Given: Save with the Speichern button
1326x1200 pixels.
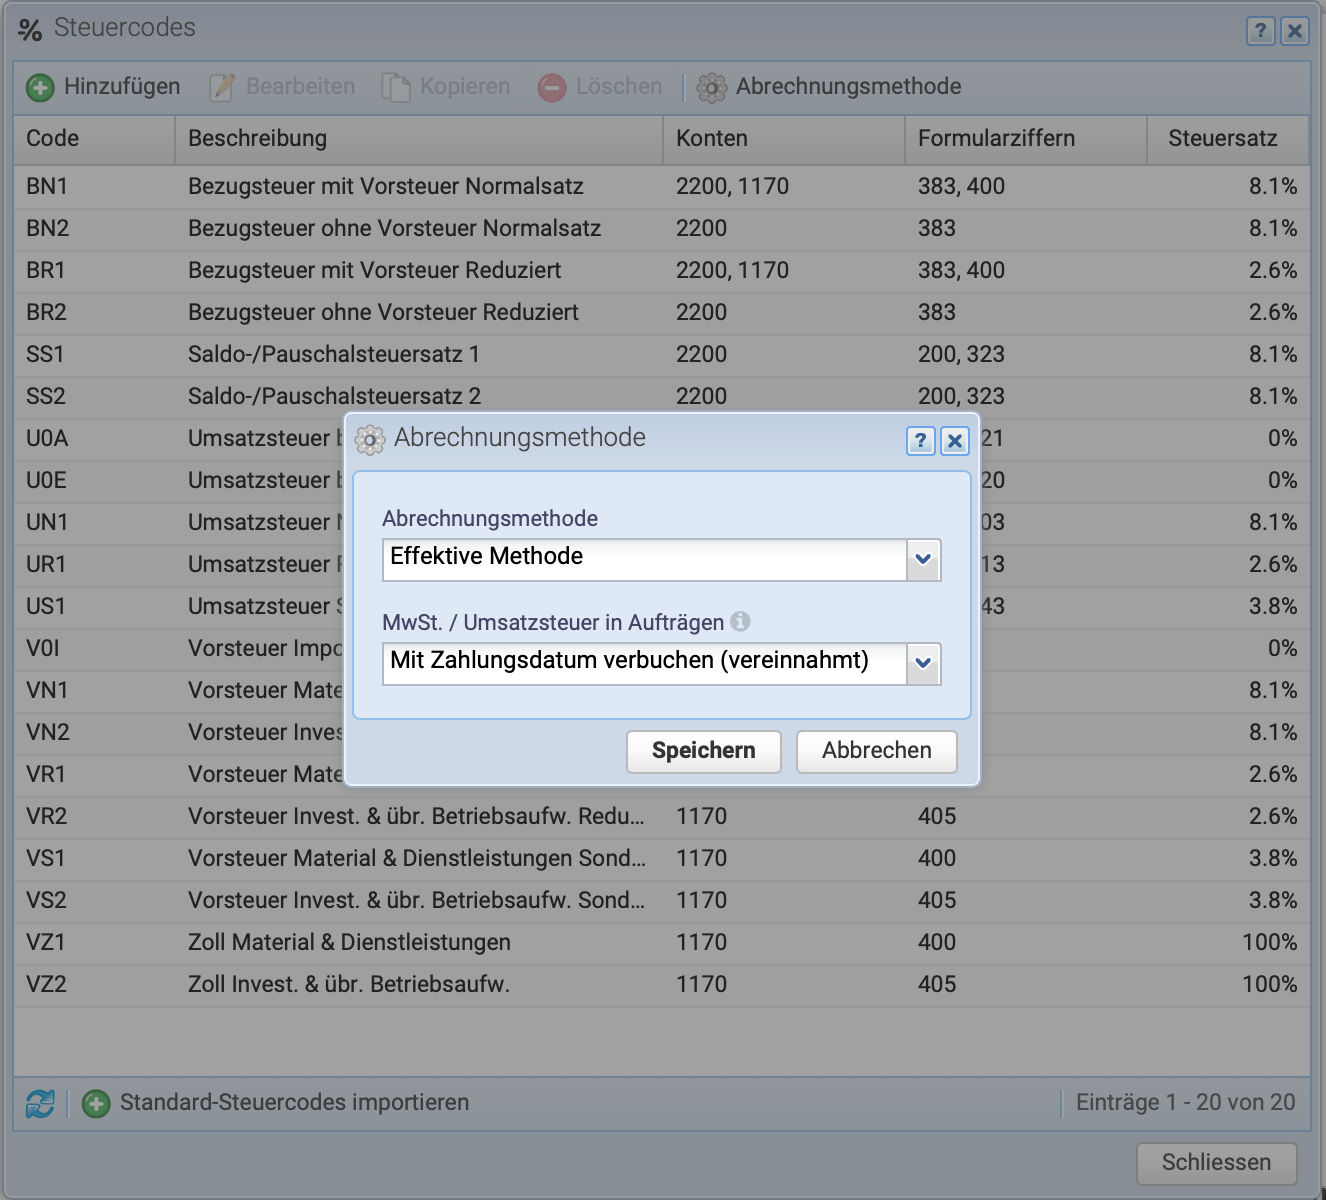Looking at the screenshot, I should pos(704,751).
